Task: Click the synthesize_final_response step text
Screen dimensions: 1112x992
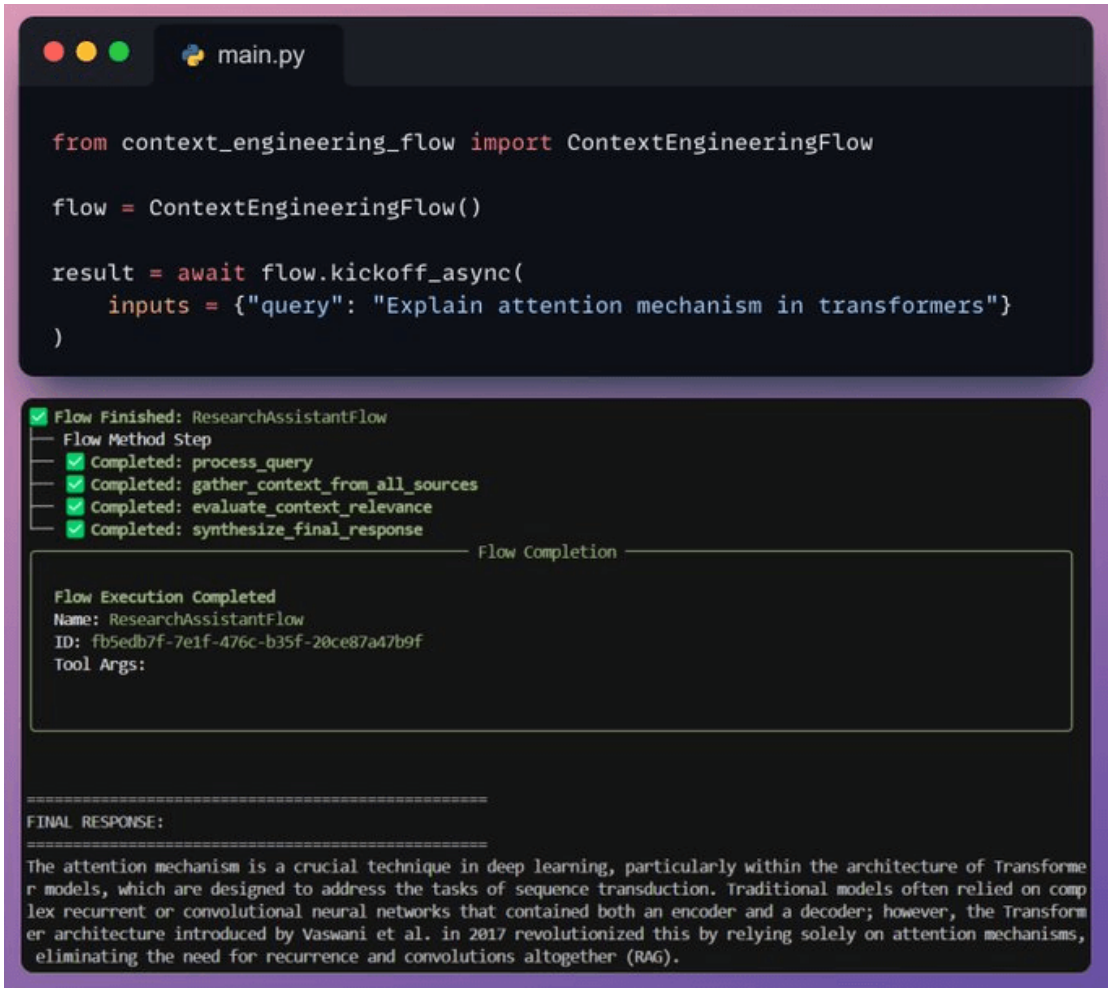Action: [x=307, y=530]
